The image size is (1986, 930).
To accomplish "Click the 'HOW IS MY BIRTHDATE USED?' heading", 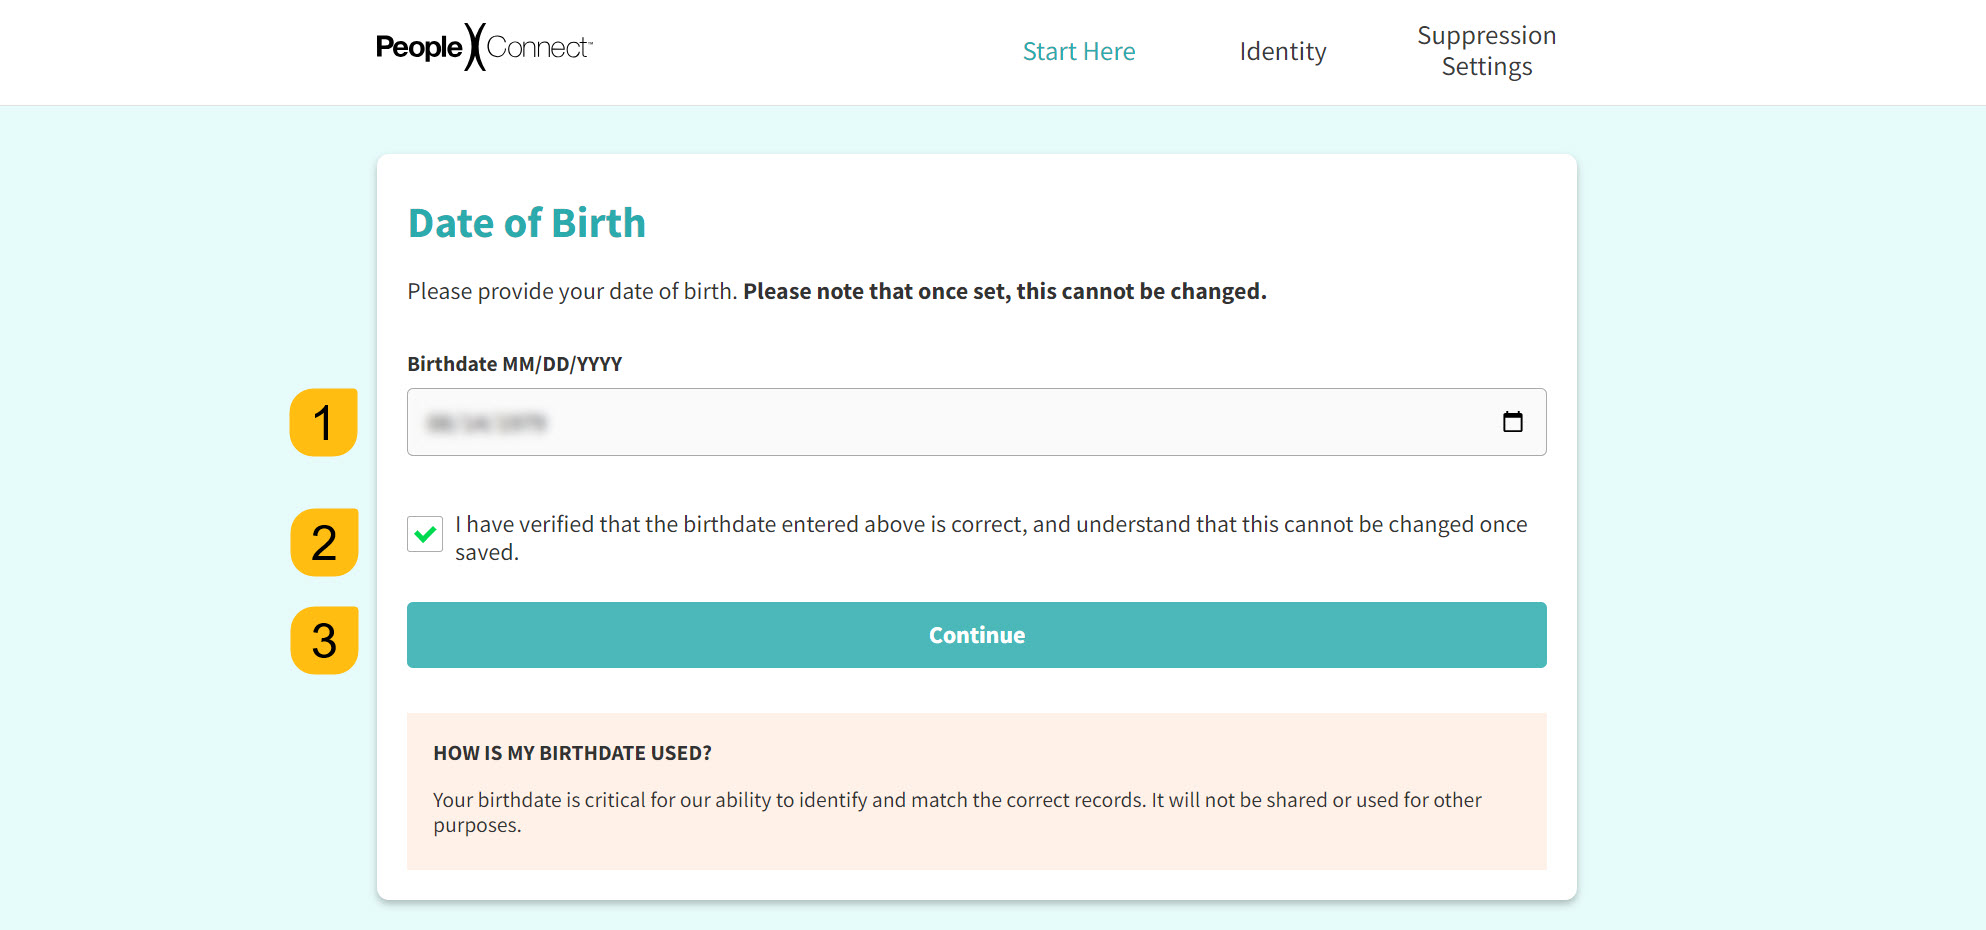I will pyautogui.click(x=572, y=753).
